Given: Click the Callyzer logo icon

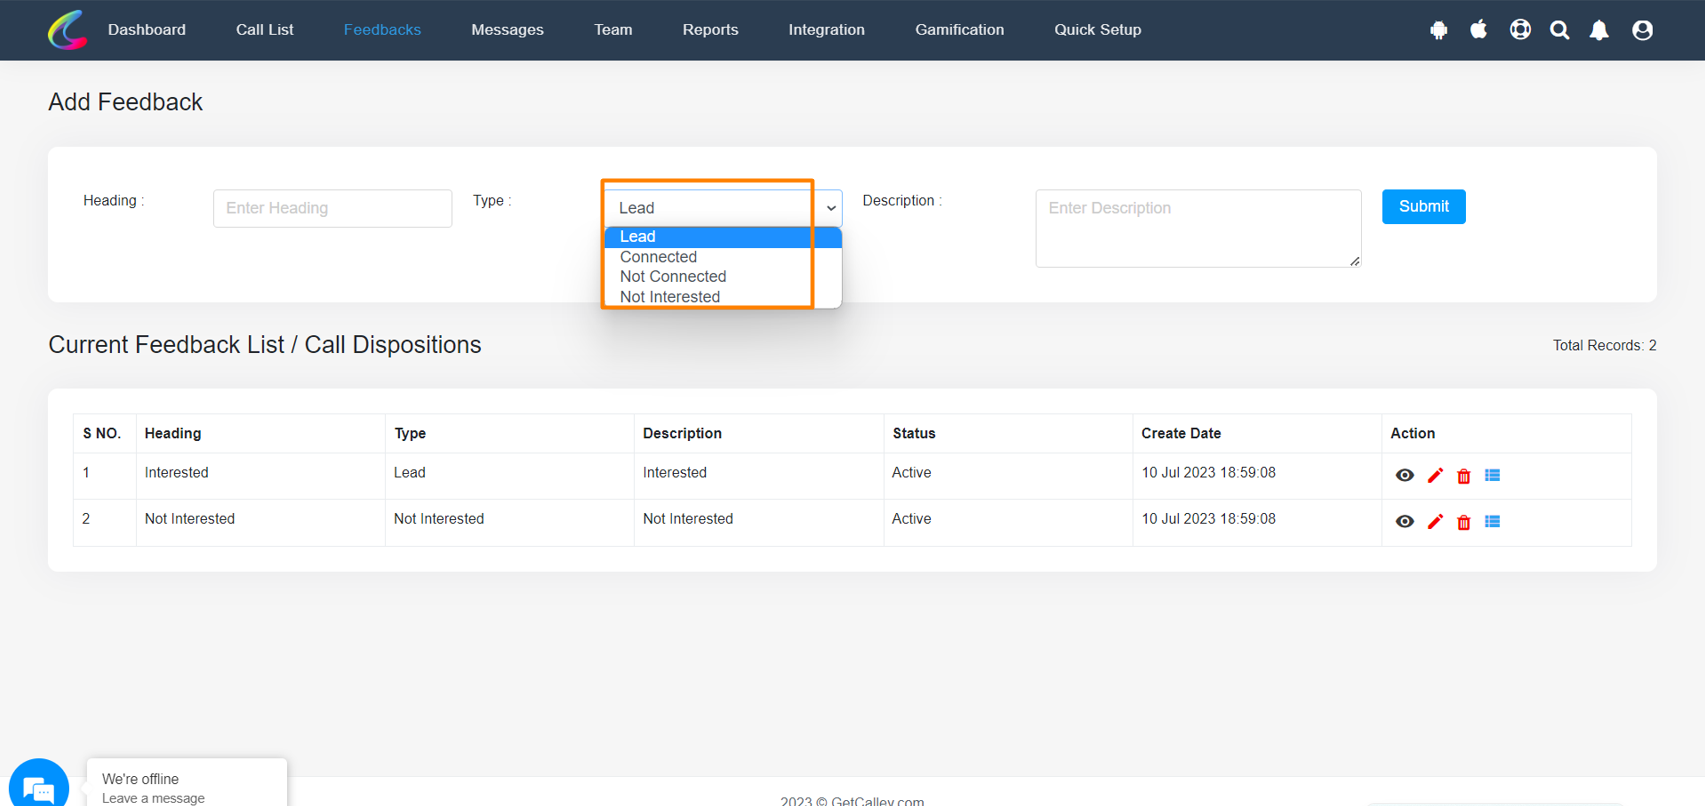Looking at the screenshot, I should coord(67,30).
